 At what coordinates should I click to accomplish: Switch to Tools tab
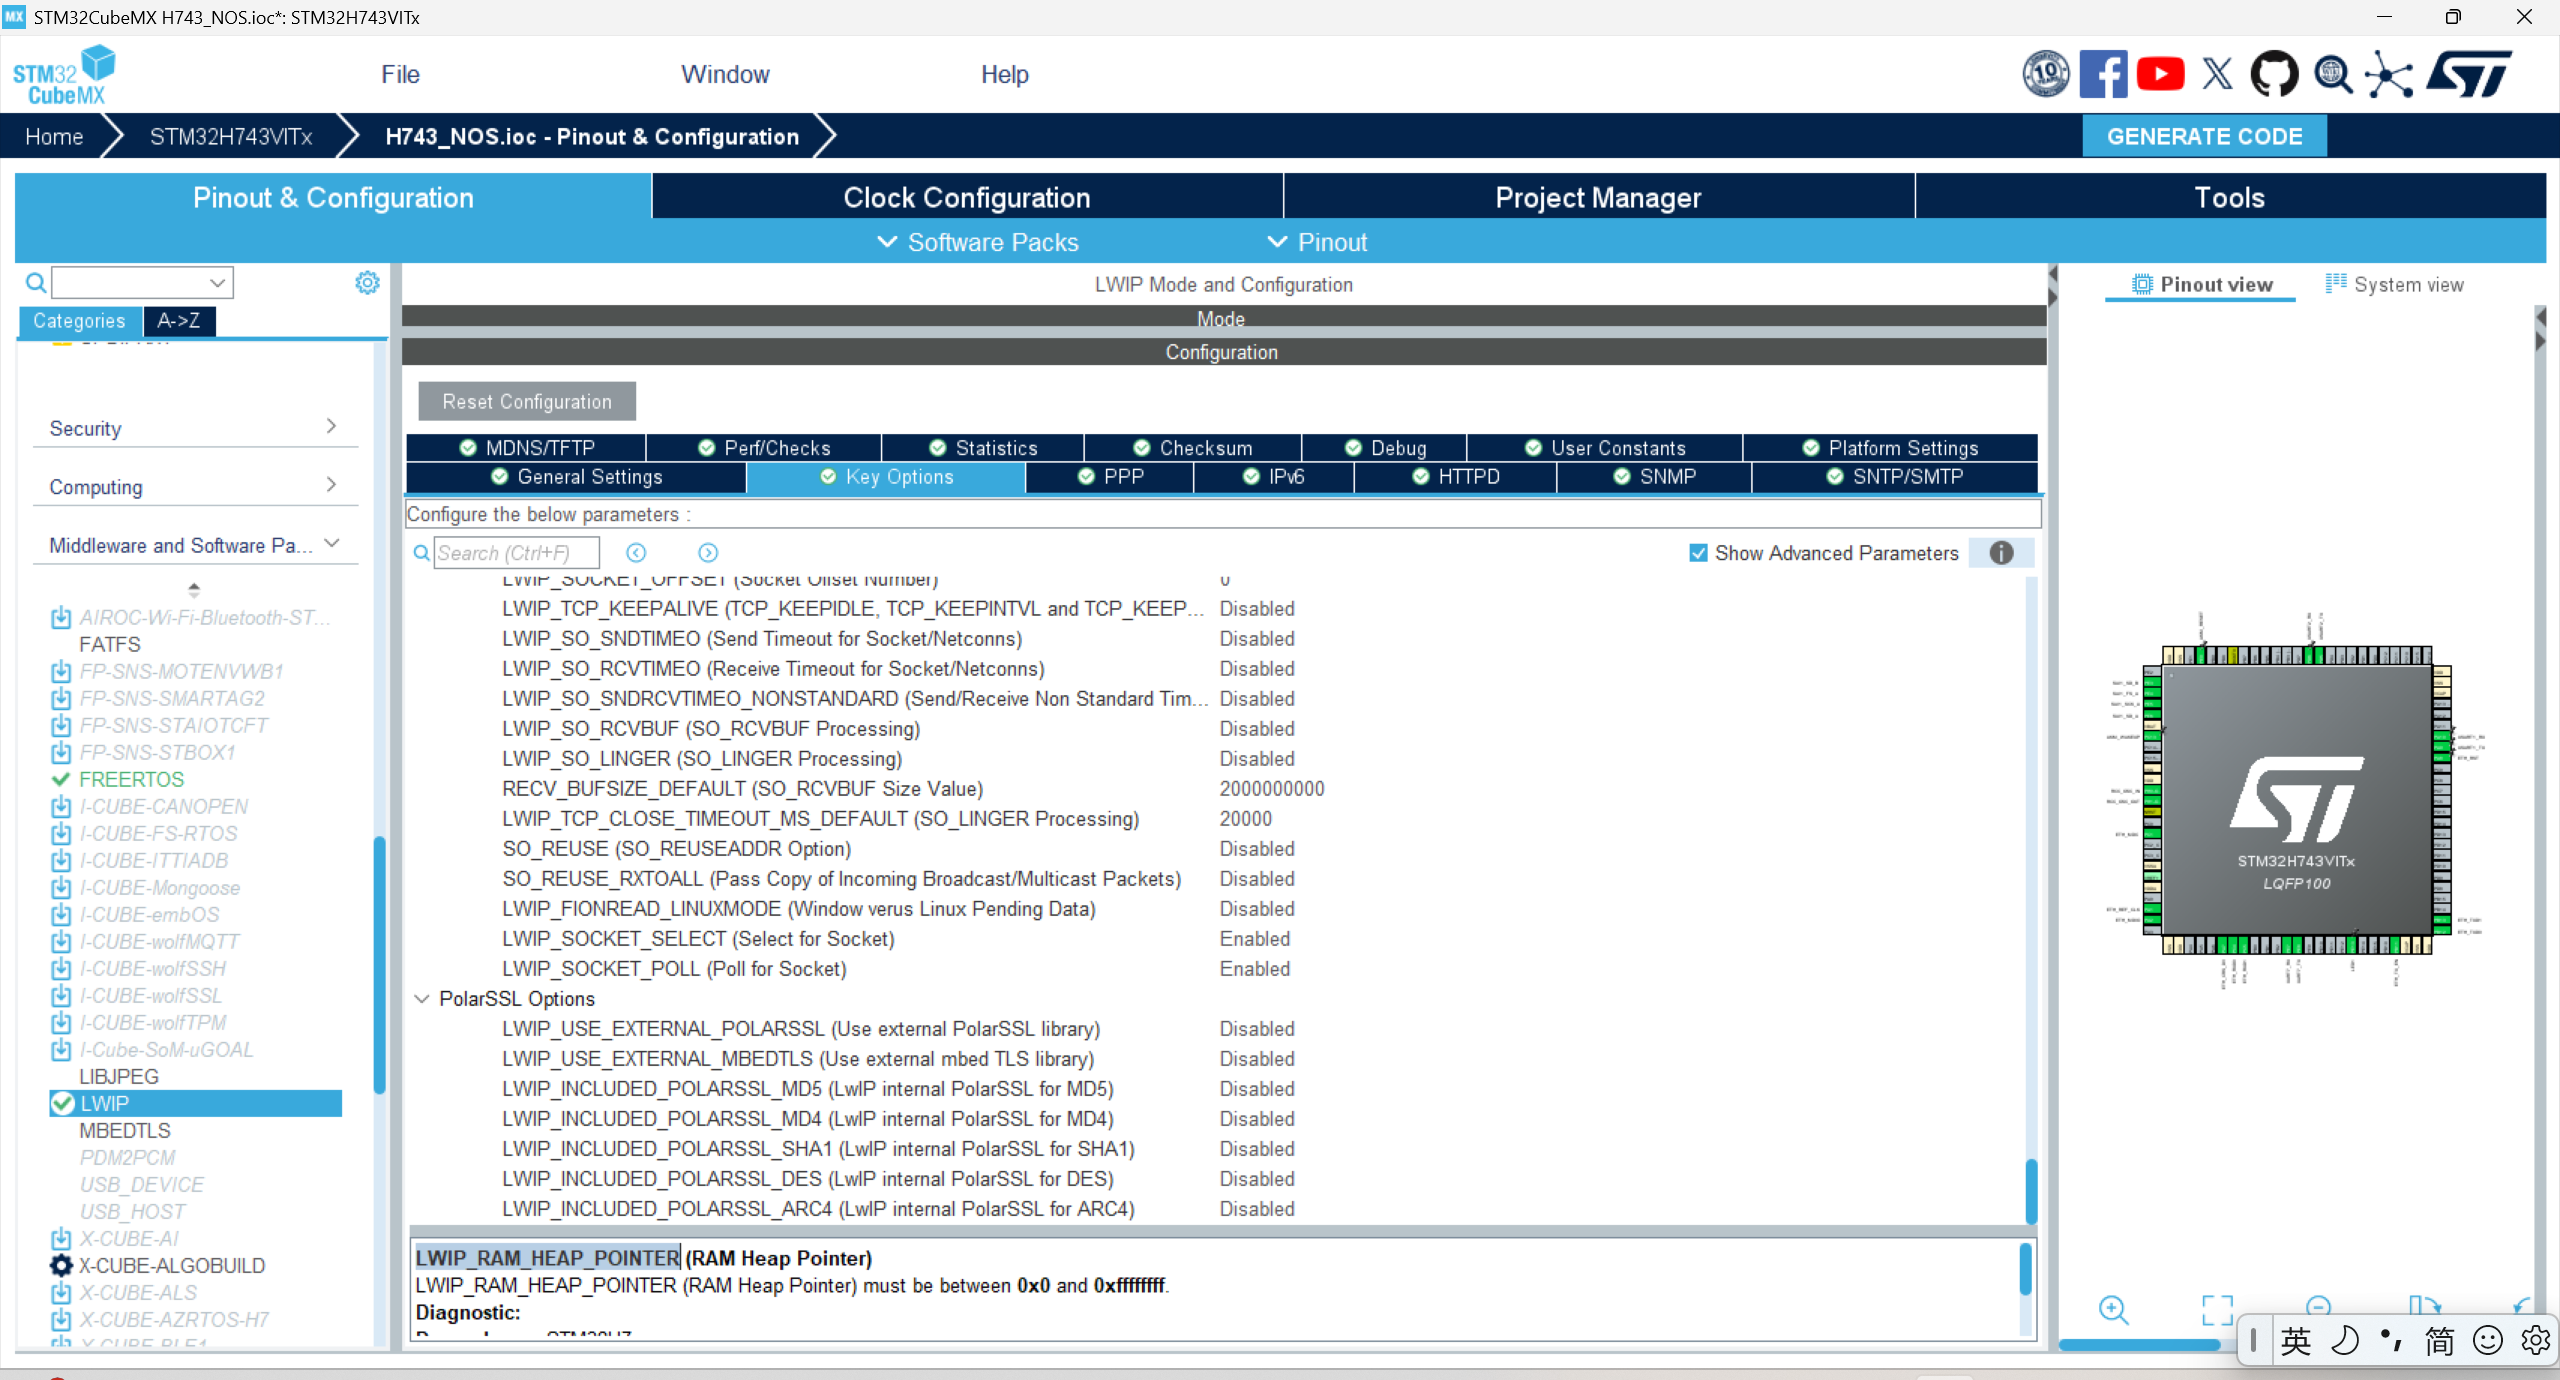pos(2229,197)
